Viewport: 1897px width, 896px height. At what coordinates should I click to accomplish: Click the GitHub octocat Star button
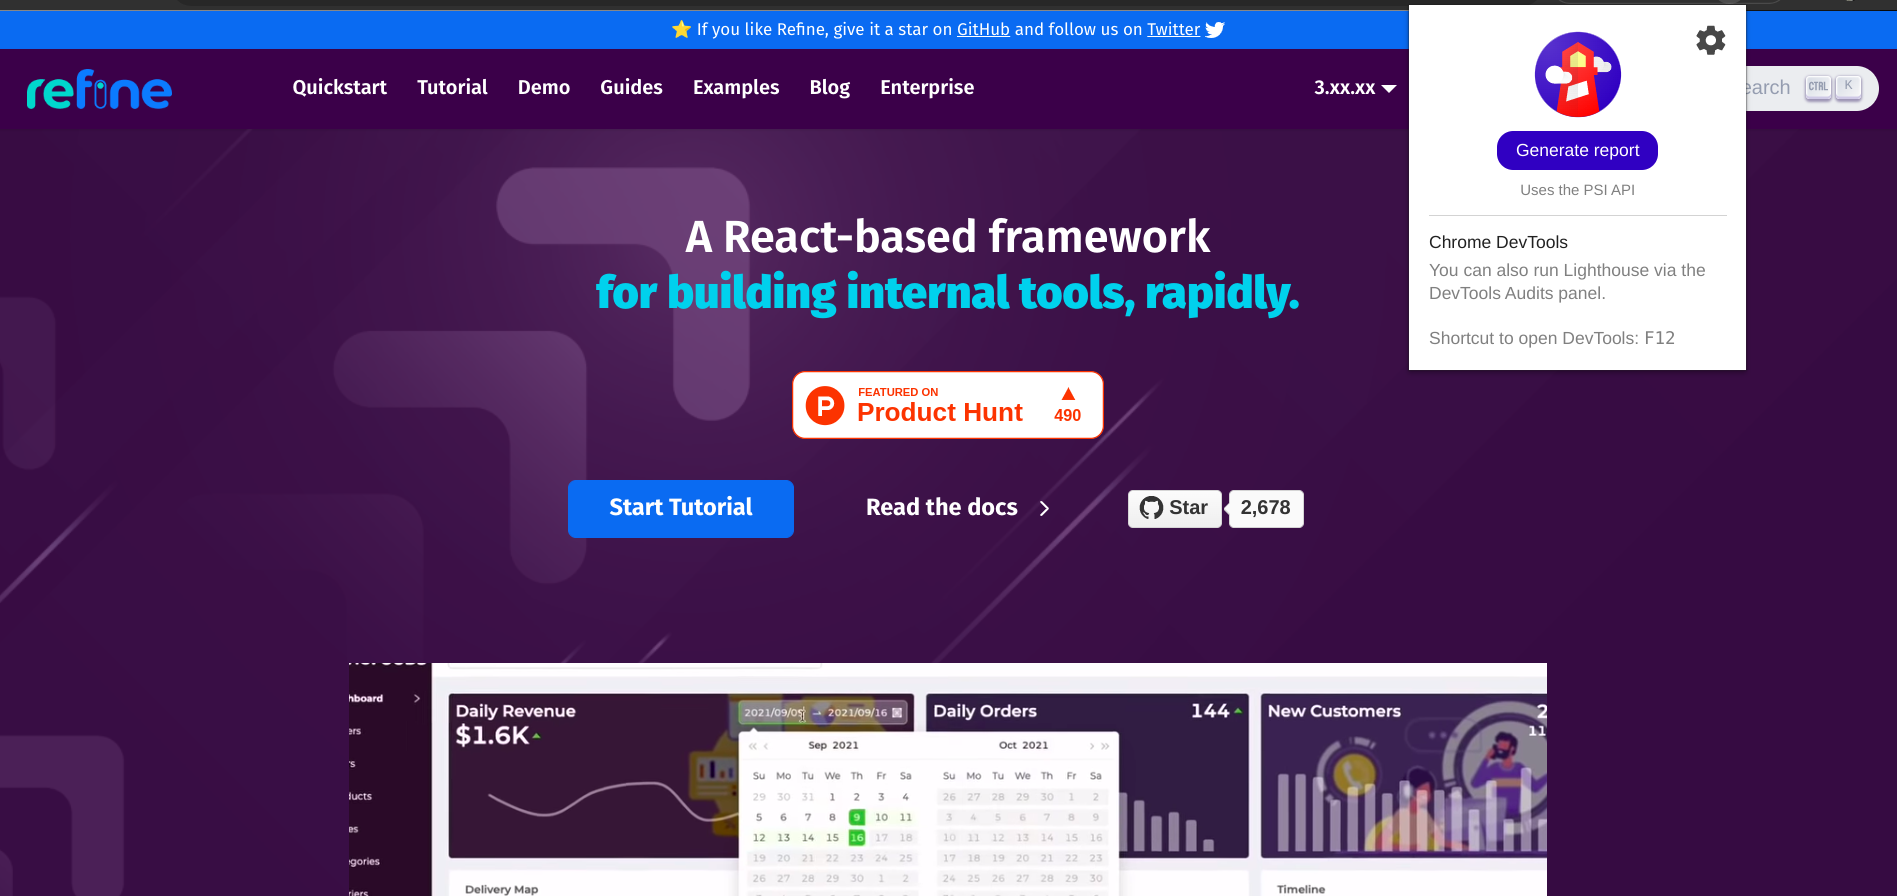[1174, 508]
